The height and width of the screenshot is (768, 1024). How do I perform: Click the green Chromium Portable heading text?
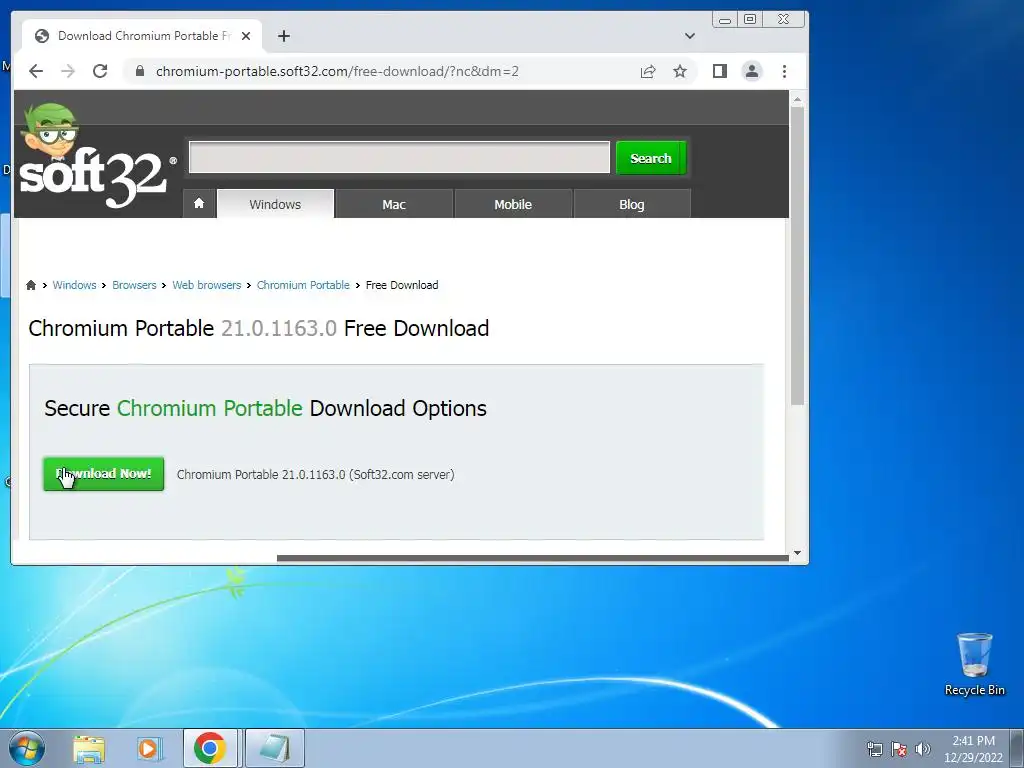click(x=210, y=408)
